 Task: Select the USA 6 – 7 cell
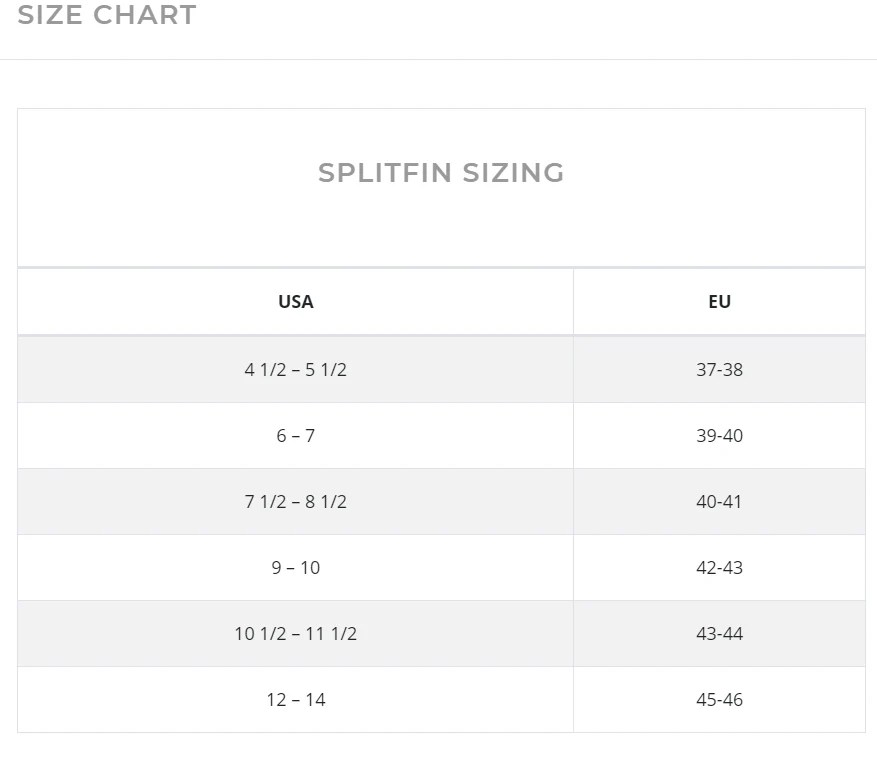[x=295, y=435]
